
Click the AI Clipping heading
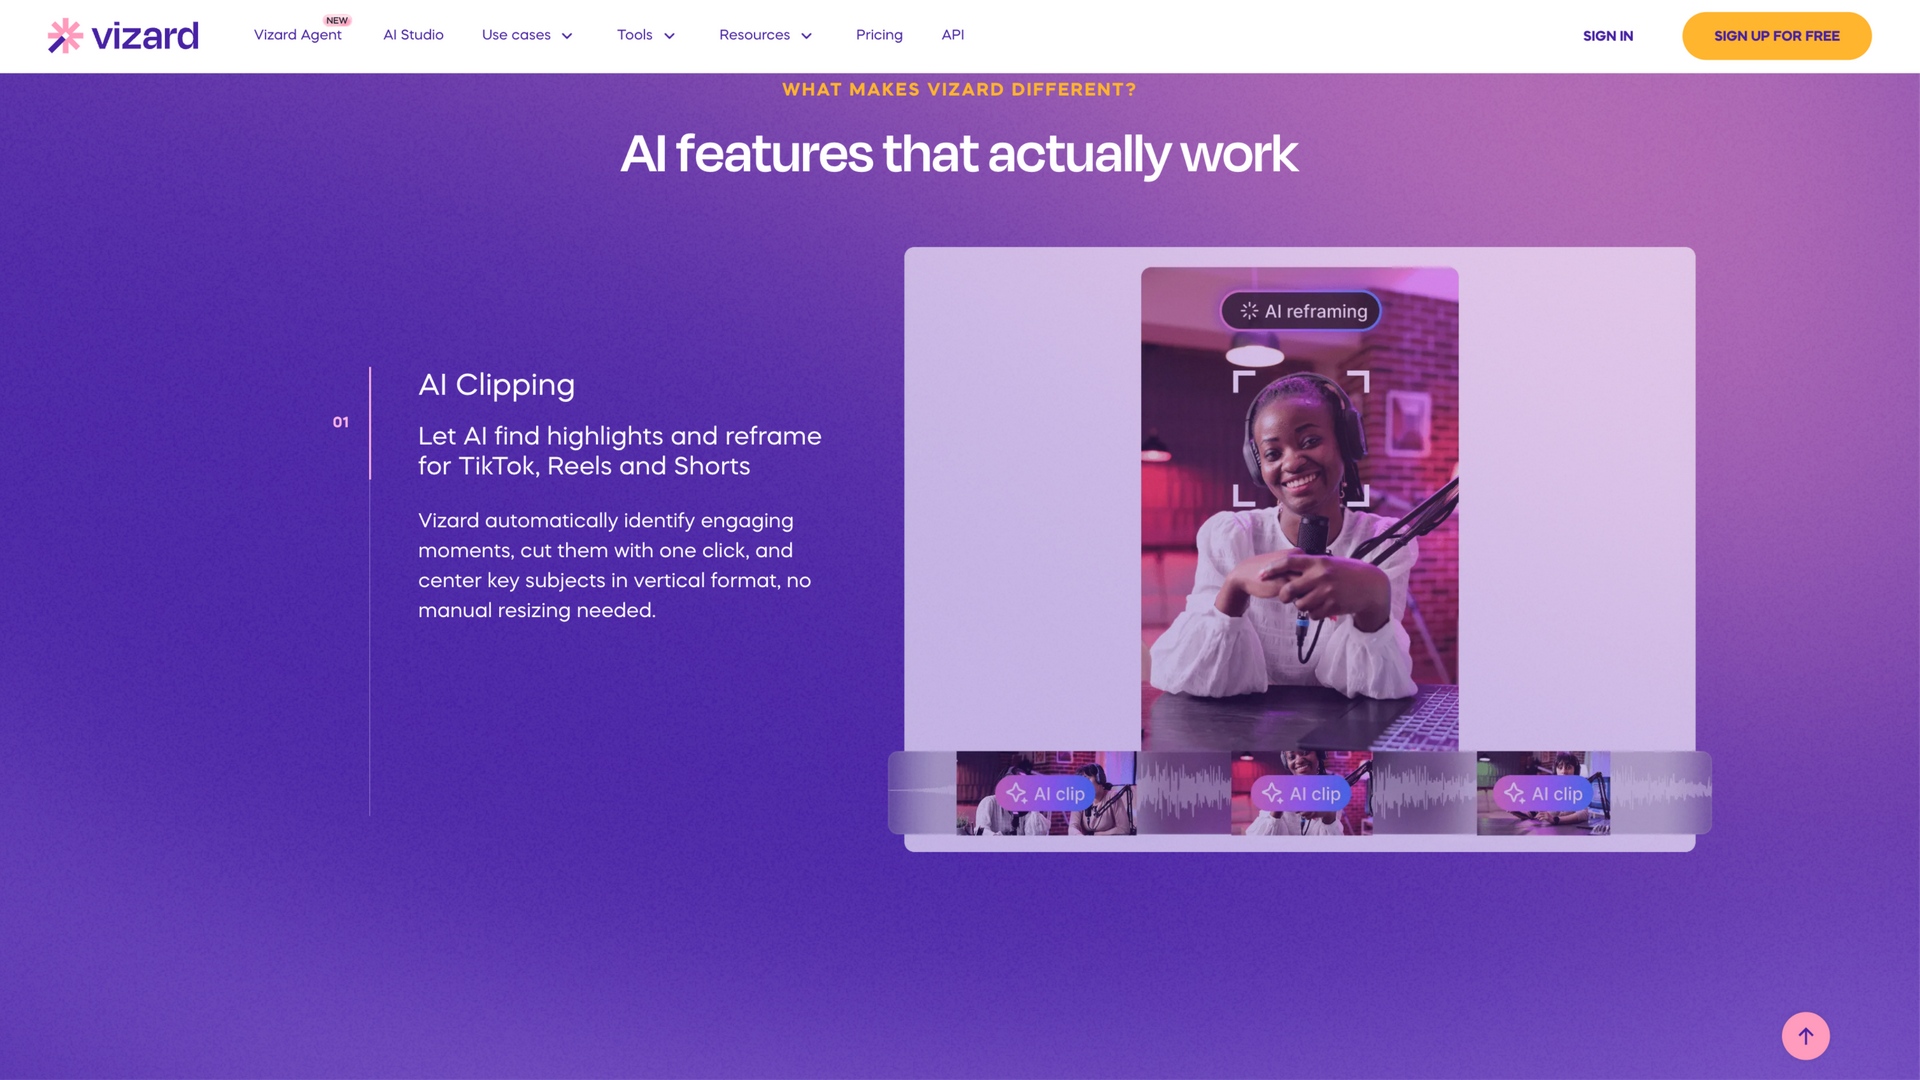tap(496, 385)
